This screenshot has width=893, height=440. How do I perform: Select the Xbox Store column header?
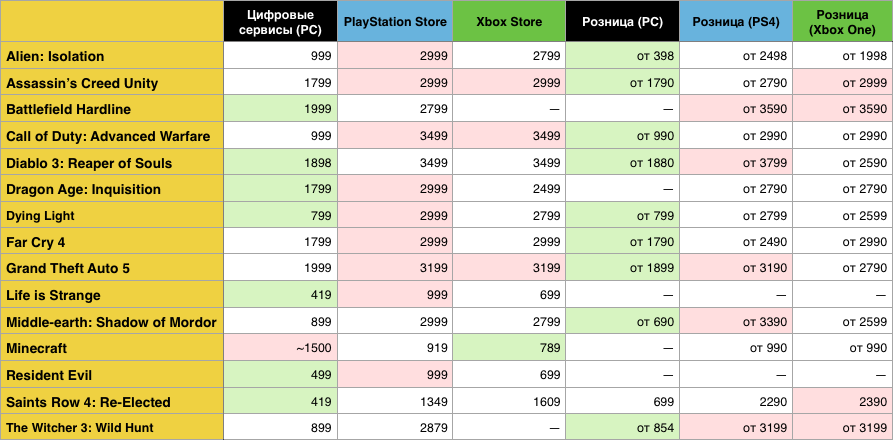click(x=508, y=21)
